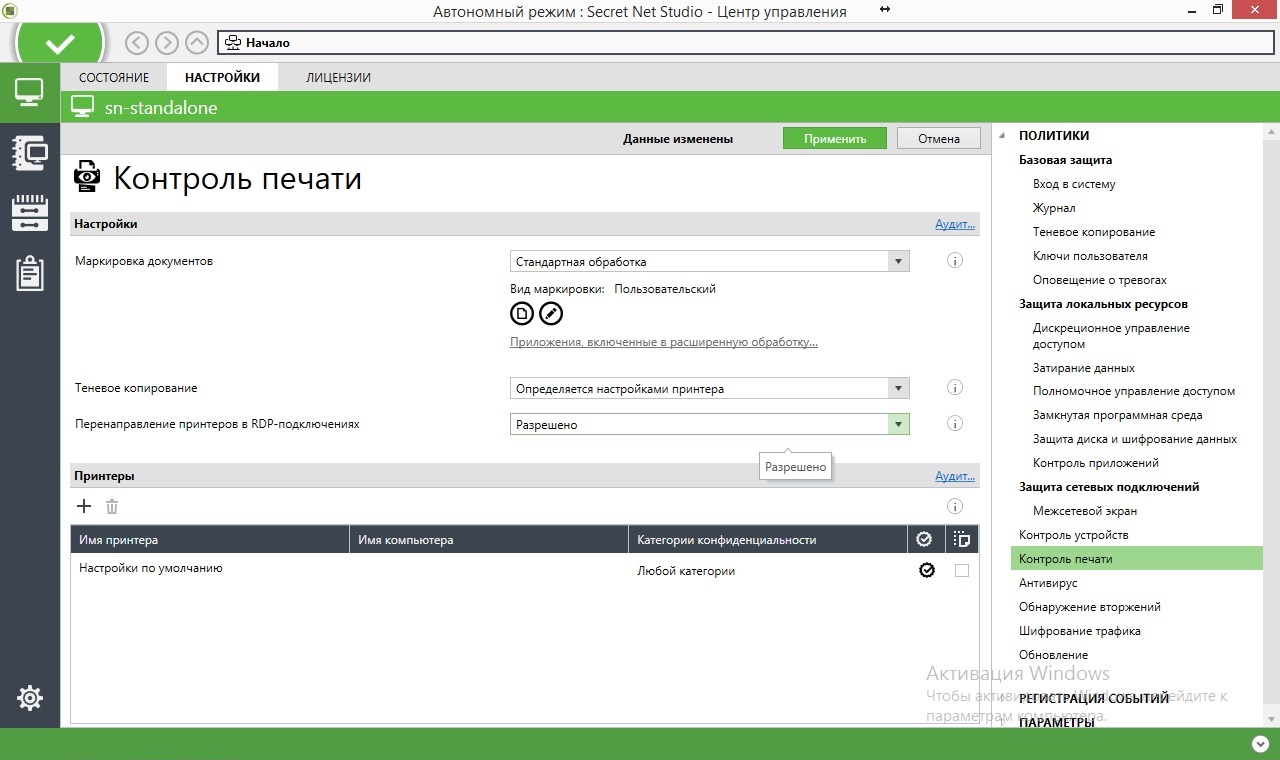Show info icon in the Принтеры section
The width and height of the screenshot is (1280, 760).
coord(955,506)
